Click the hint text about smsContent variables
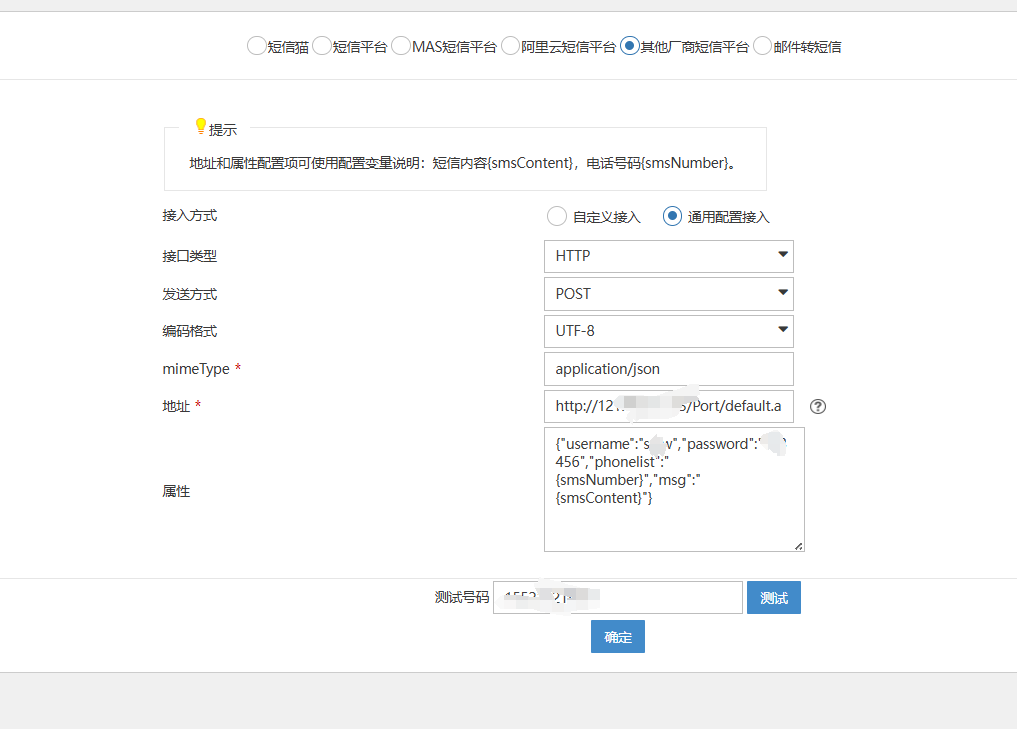 tap(464, 163)
